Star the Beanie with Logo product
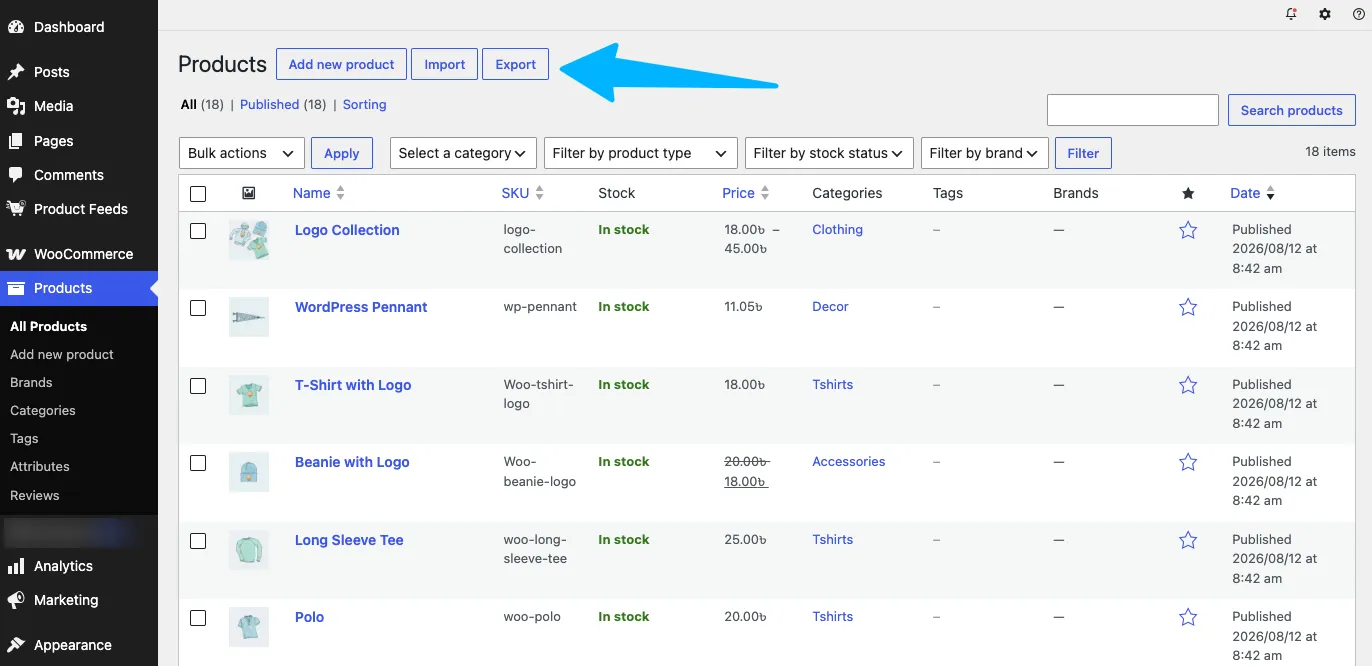This screenshot has height=666, width=1372. click(1188, 462)
